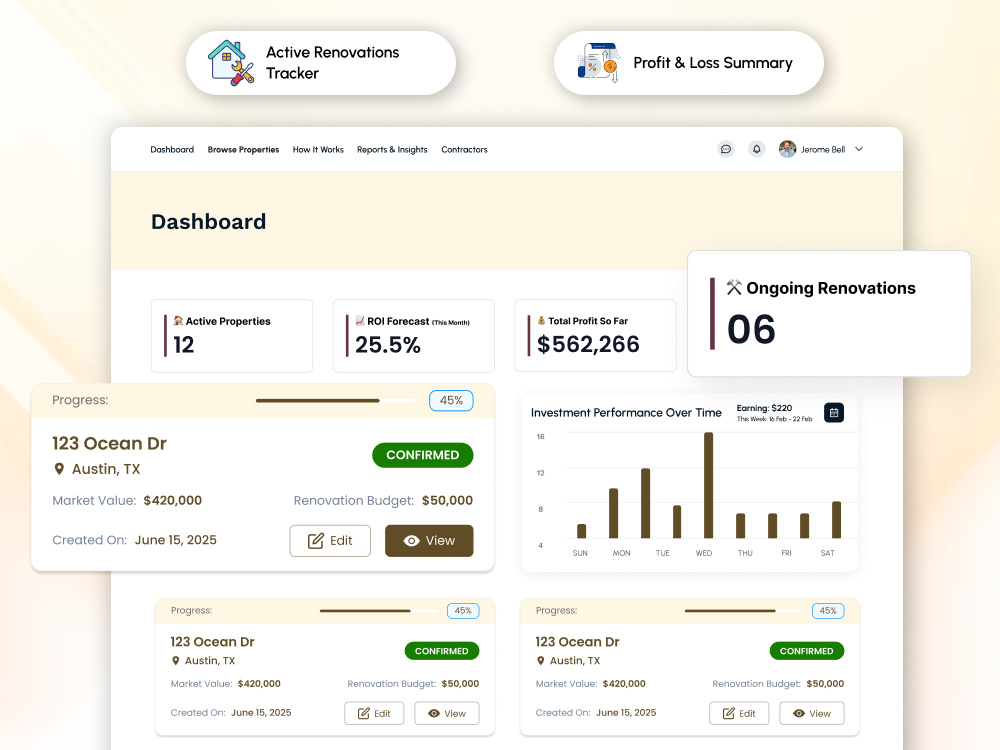Click the large card's June 15, 2025 date
Image resolution: width=1000 pixels, height=750 pixels.
176,540
